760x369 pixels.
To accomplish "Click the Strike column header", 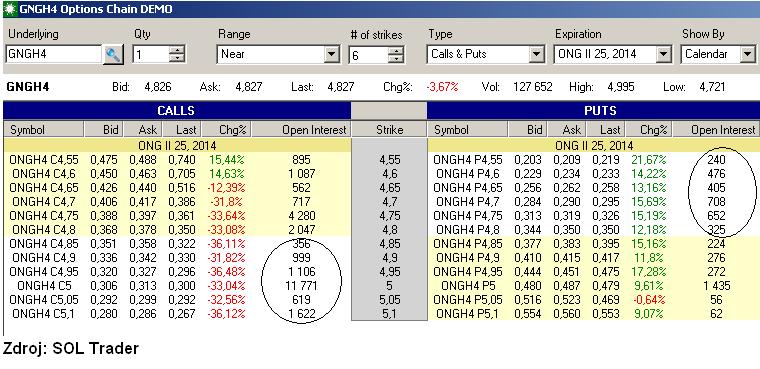I will point(389,129).
